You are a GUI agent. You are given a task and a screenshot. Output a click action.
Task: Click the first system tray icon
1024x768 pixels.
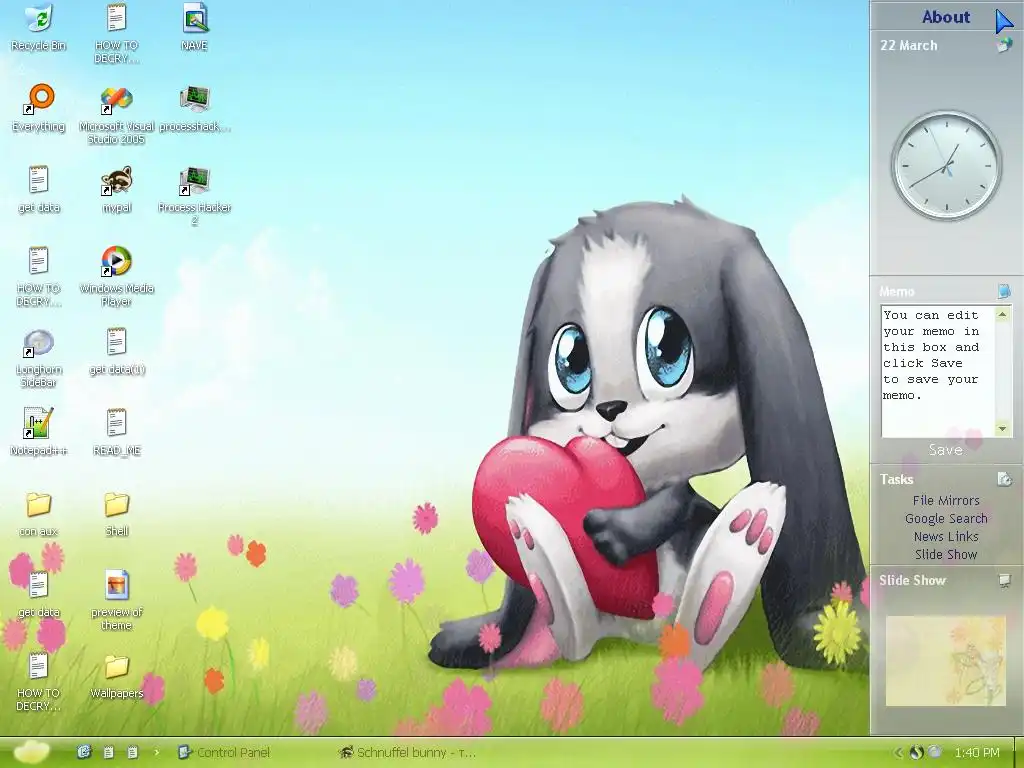[916, 752]
